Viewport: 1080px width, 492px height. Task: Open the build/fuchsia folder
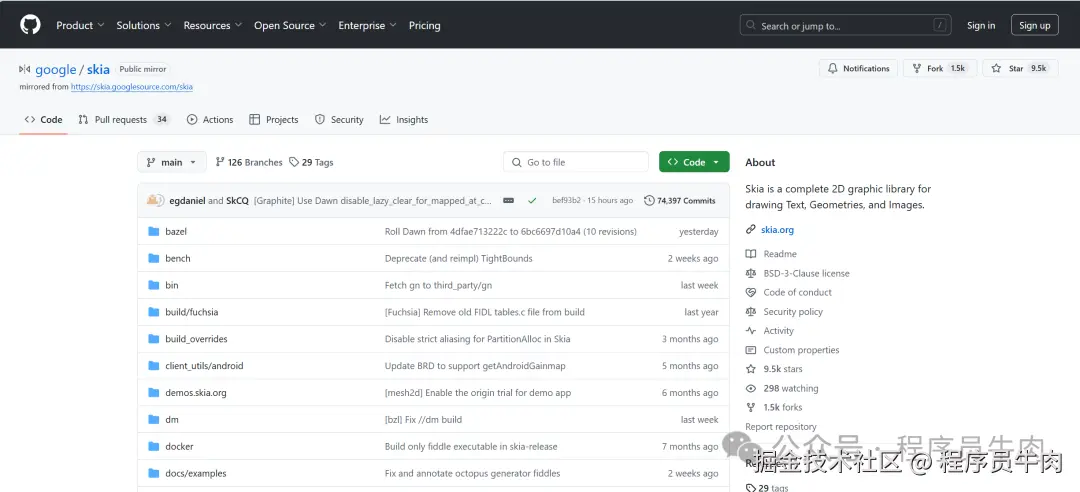[x=191, y=312]
